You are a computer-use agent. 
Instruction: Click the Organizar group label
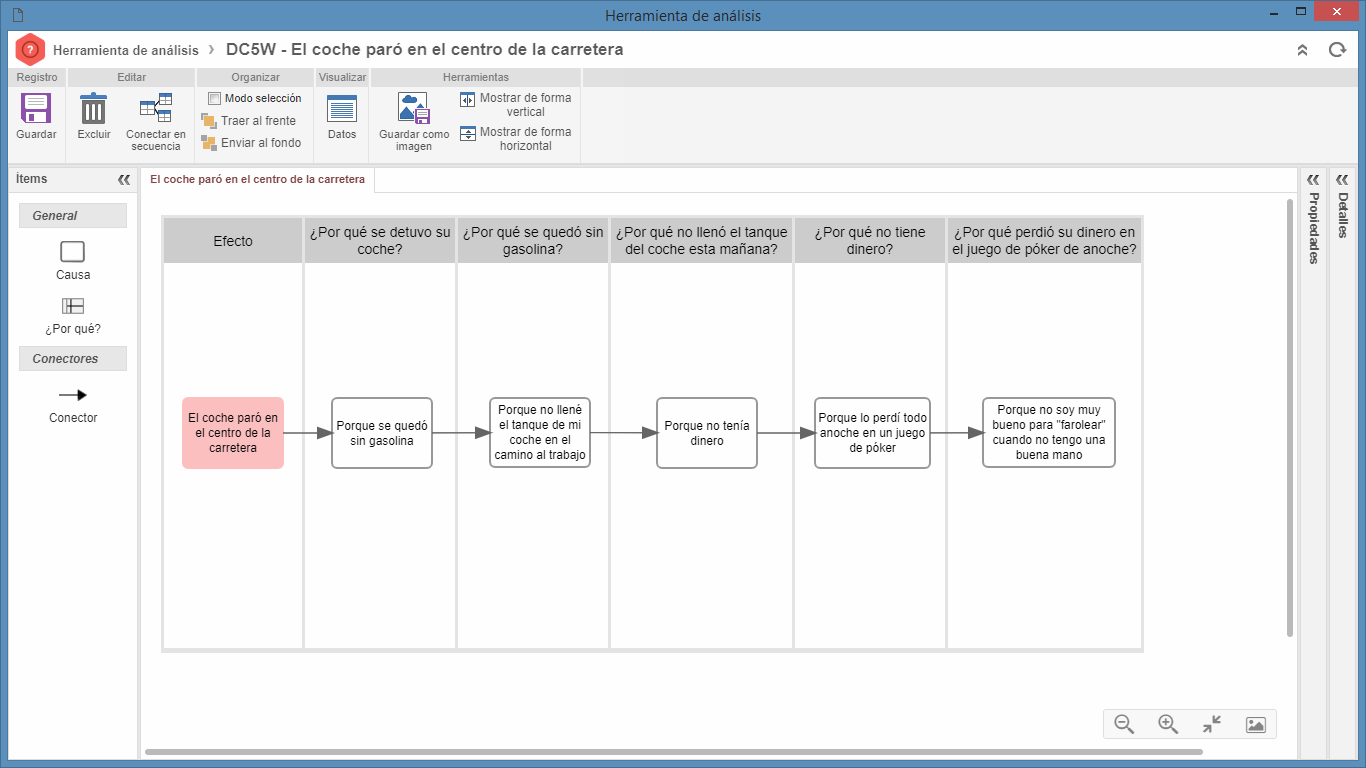tap(256, 77)
